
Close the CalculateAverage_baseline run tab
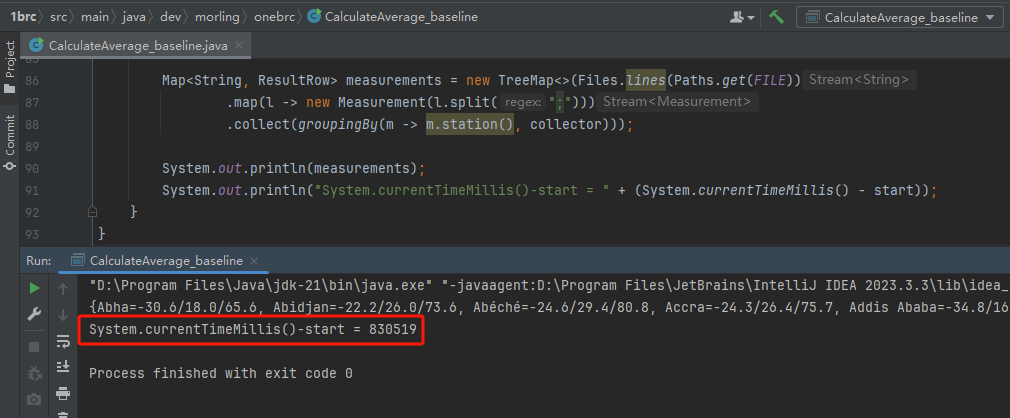[x=254, y=261]
